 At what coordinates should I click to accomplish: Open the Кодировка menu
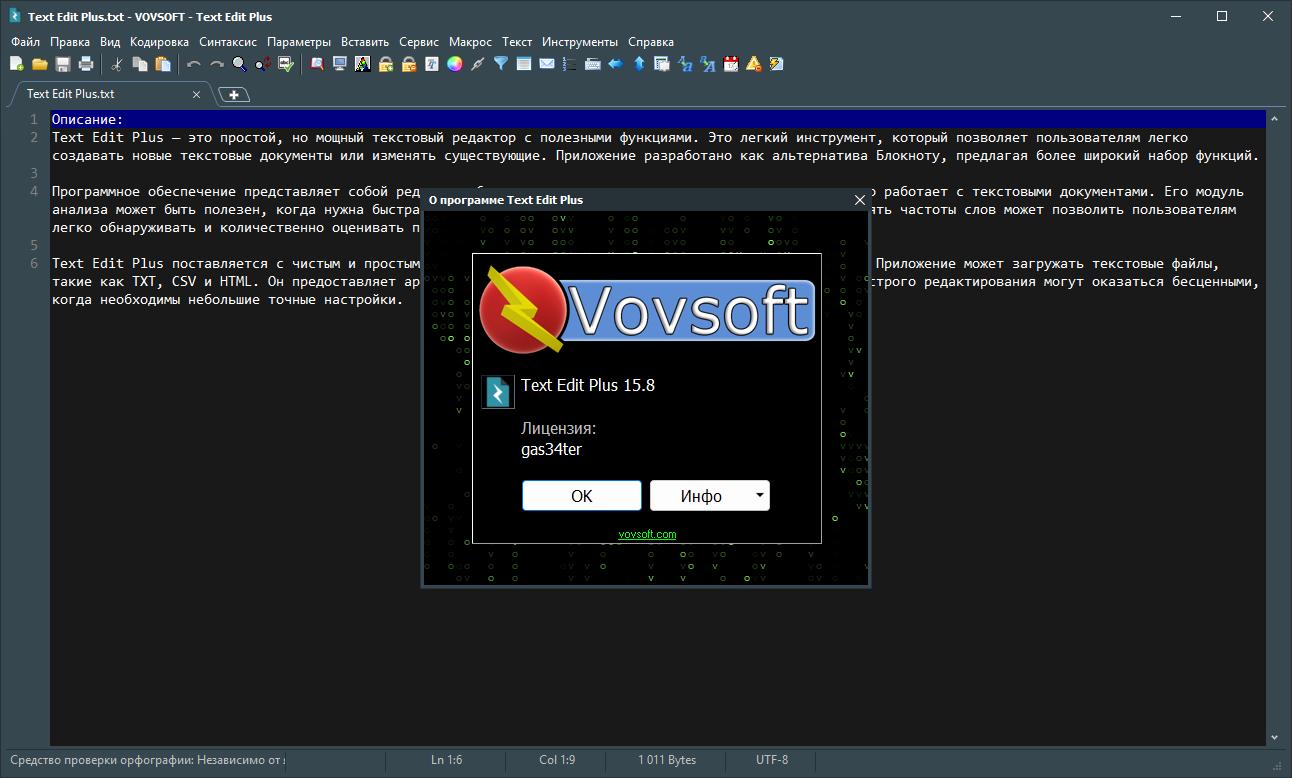159,42
